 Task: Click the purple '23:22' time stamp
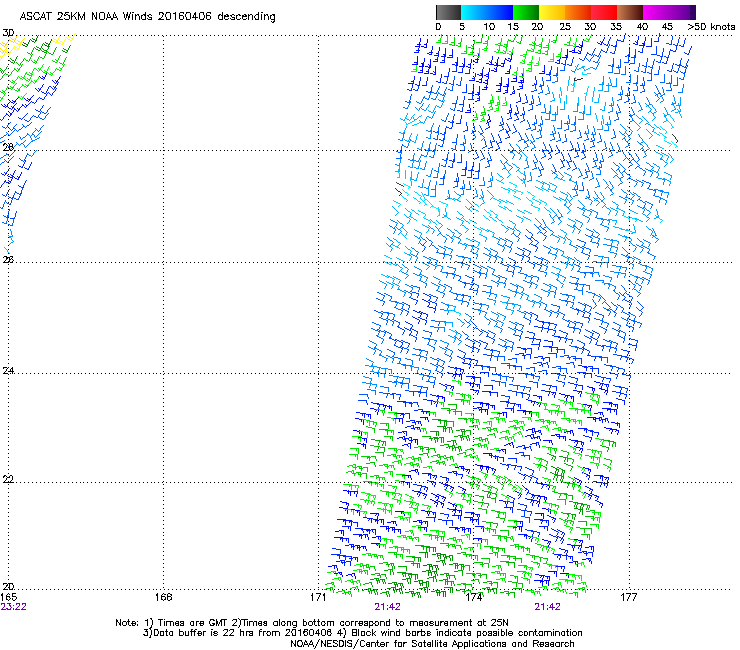click(x=14, y=607)
